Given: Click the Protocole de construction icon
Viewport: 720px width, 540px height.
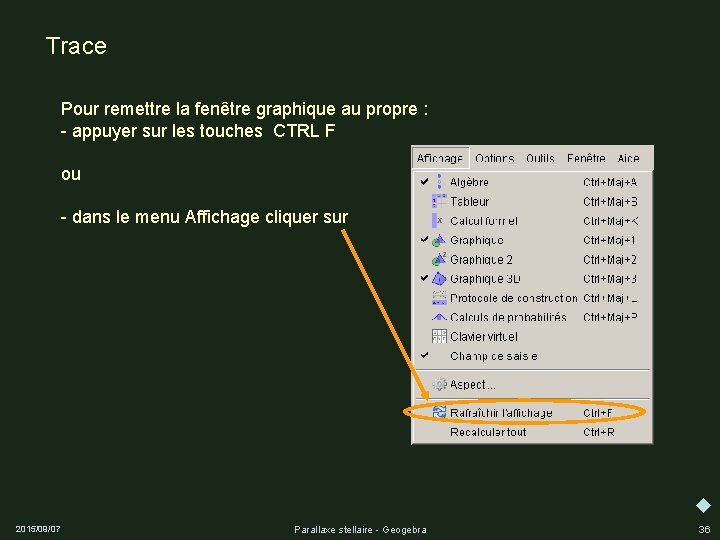Looking at the screenshot, I should click(x=439, y=298).
